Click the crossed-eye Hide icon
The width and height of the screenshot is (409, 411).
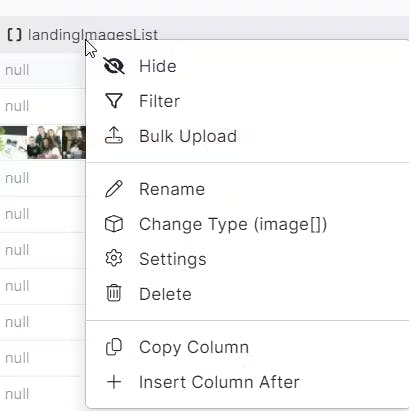point(114,66)
